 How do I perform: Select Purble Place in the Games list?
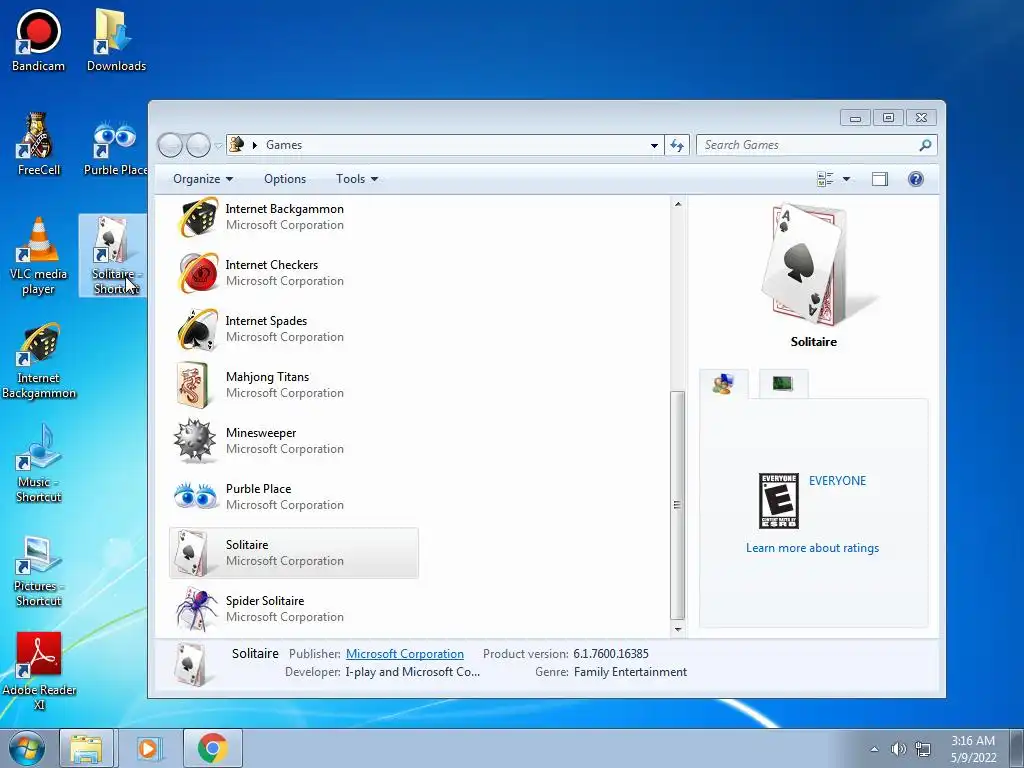click(x=293, y=497)
